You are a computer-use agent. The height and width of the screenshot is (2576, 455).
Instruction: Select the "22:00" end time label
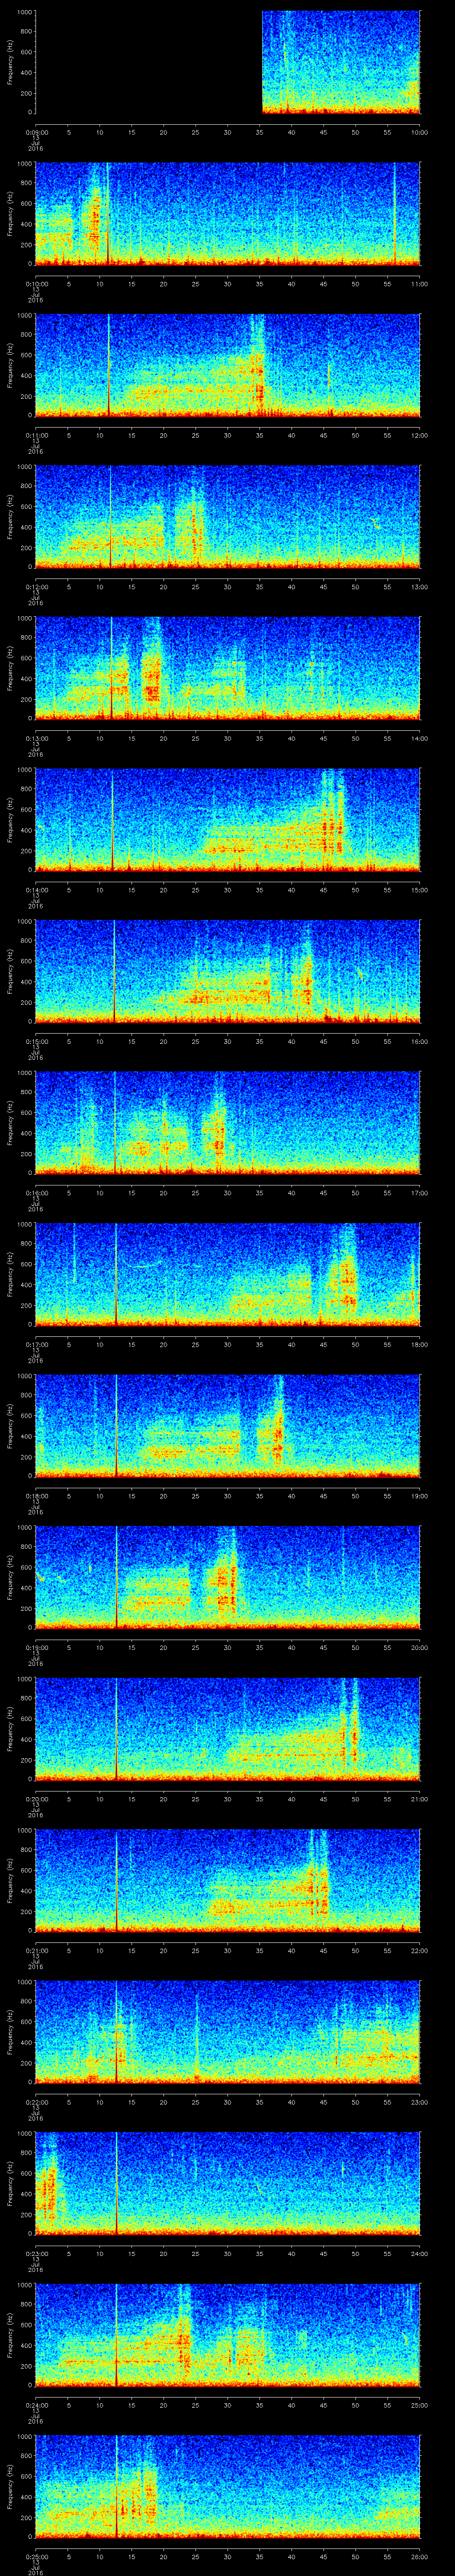(x=419, y=1950)
